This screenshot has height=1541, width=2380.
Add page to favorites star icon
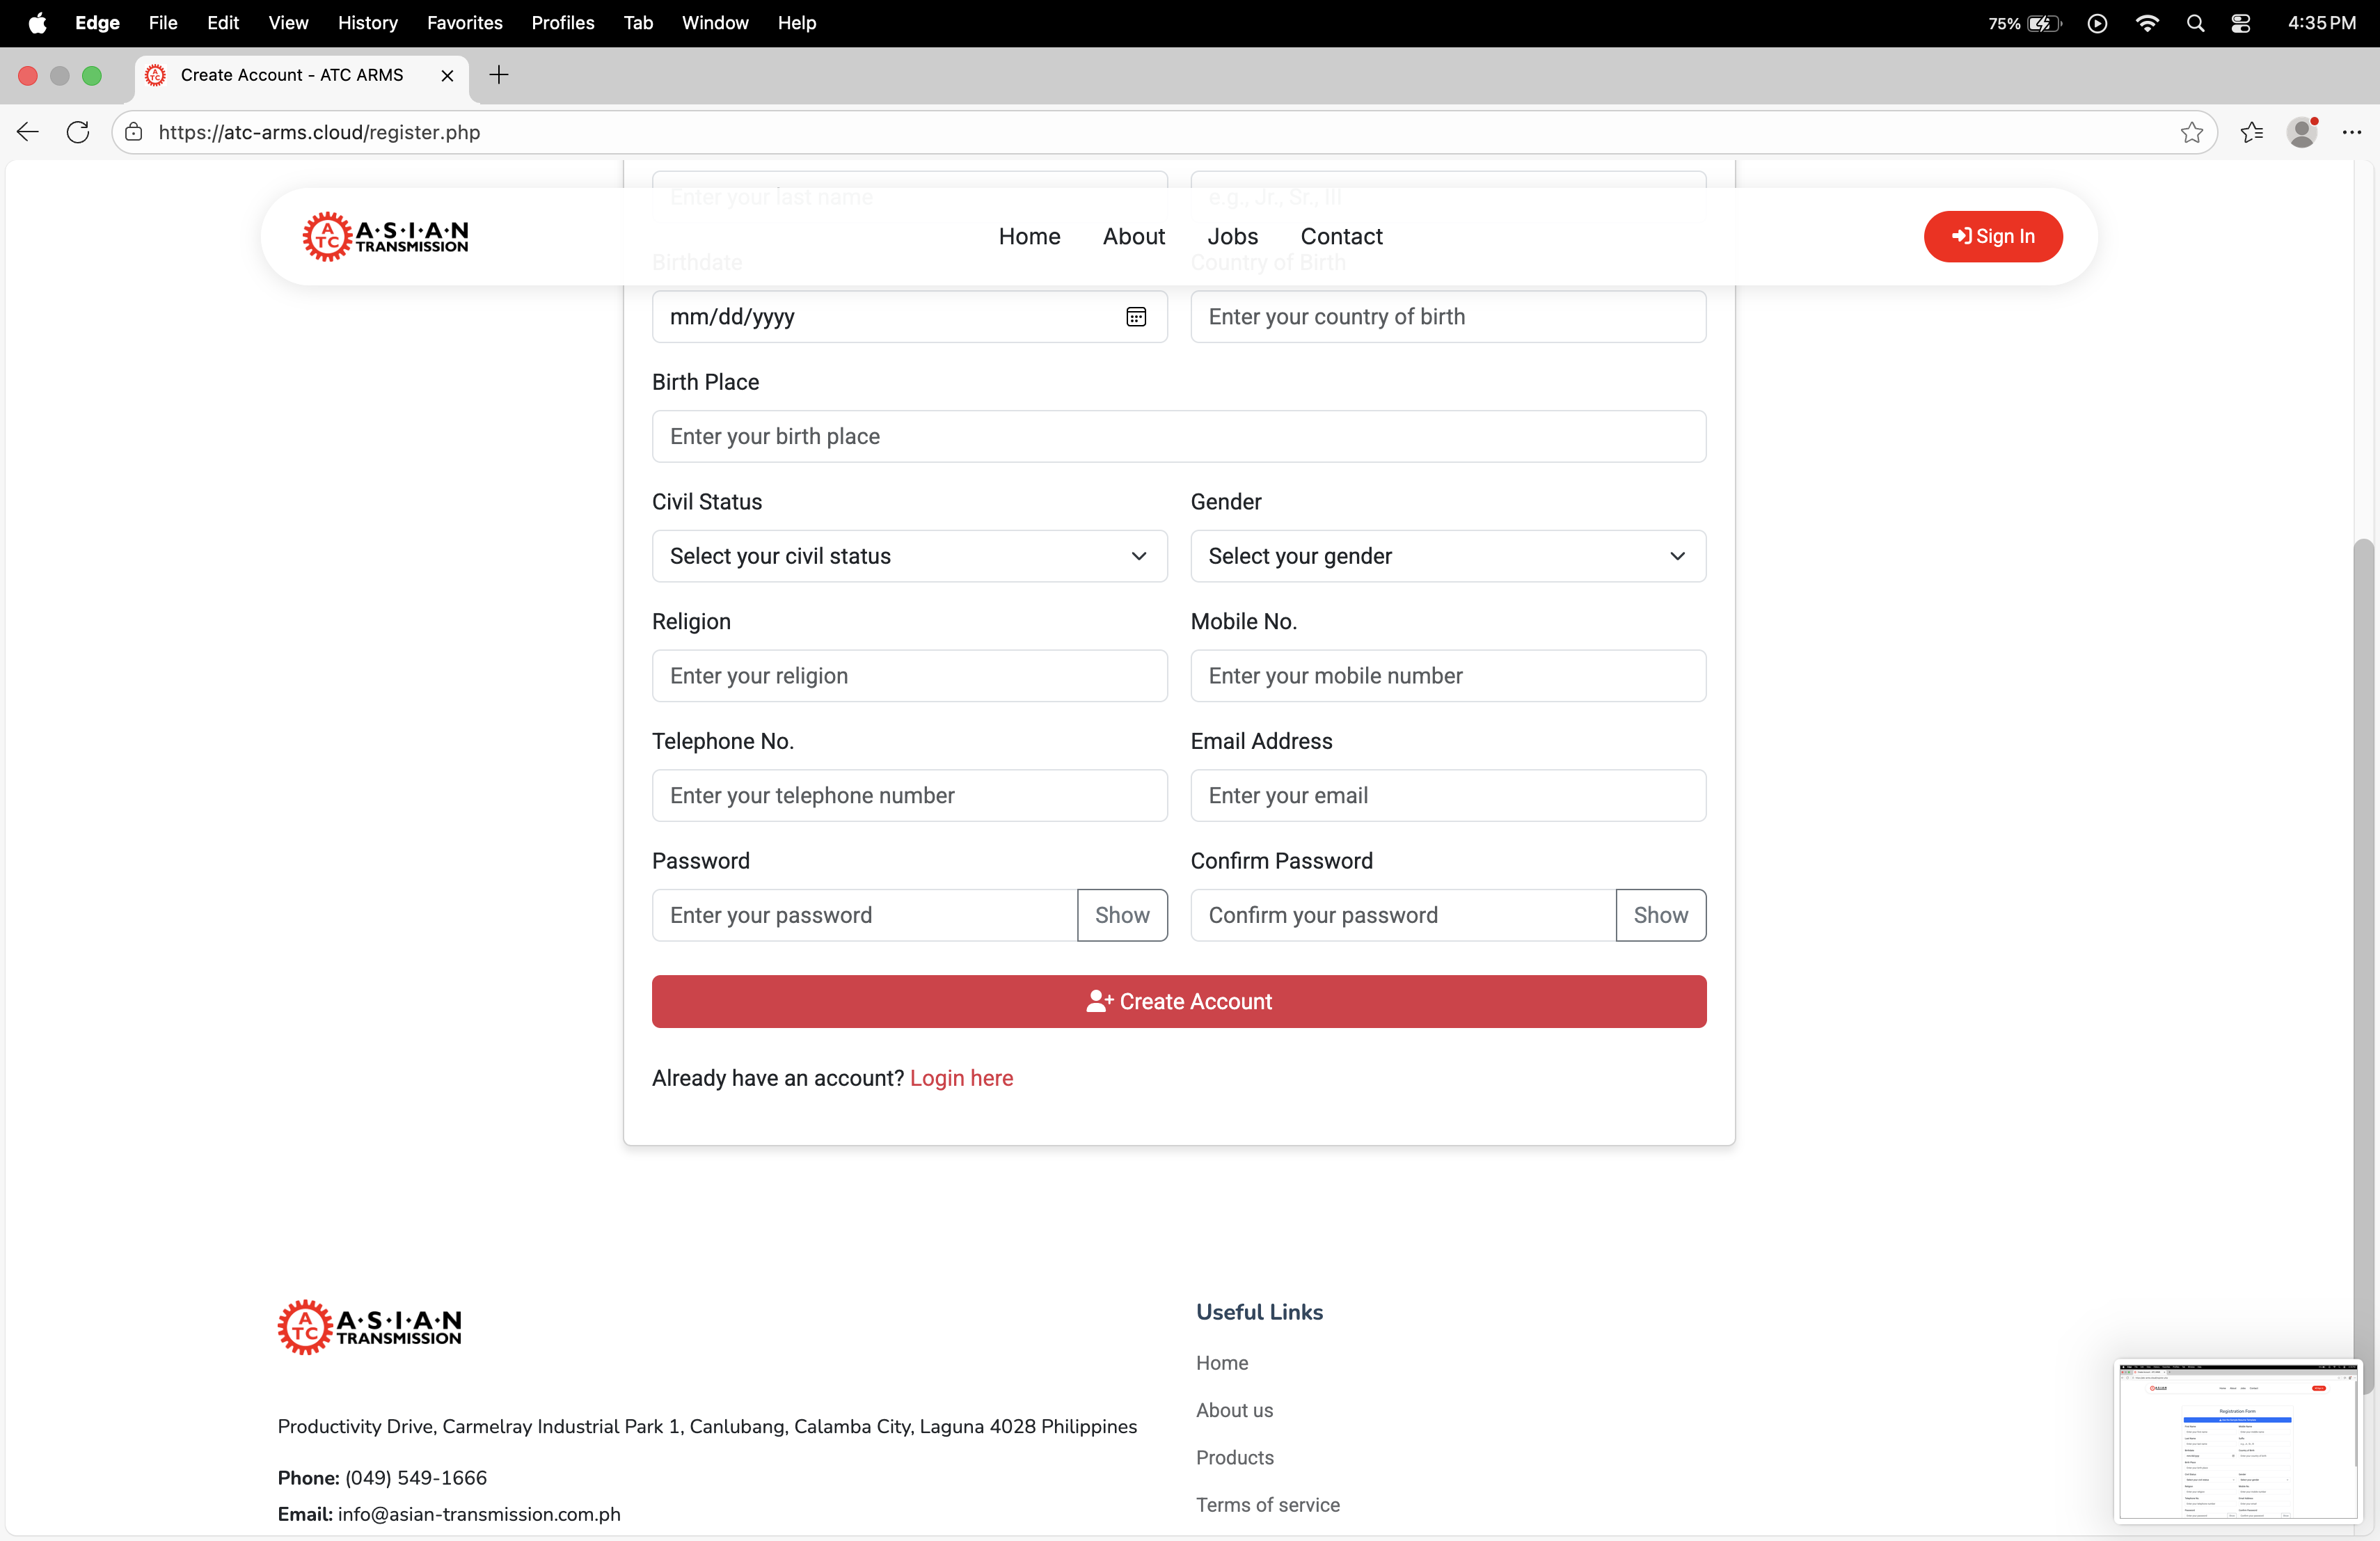pos(2191,132)
